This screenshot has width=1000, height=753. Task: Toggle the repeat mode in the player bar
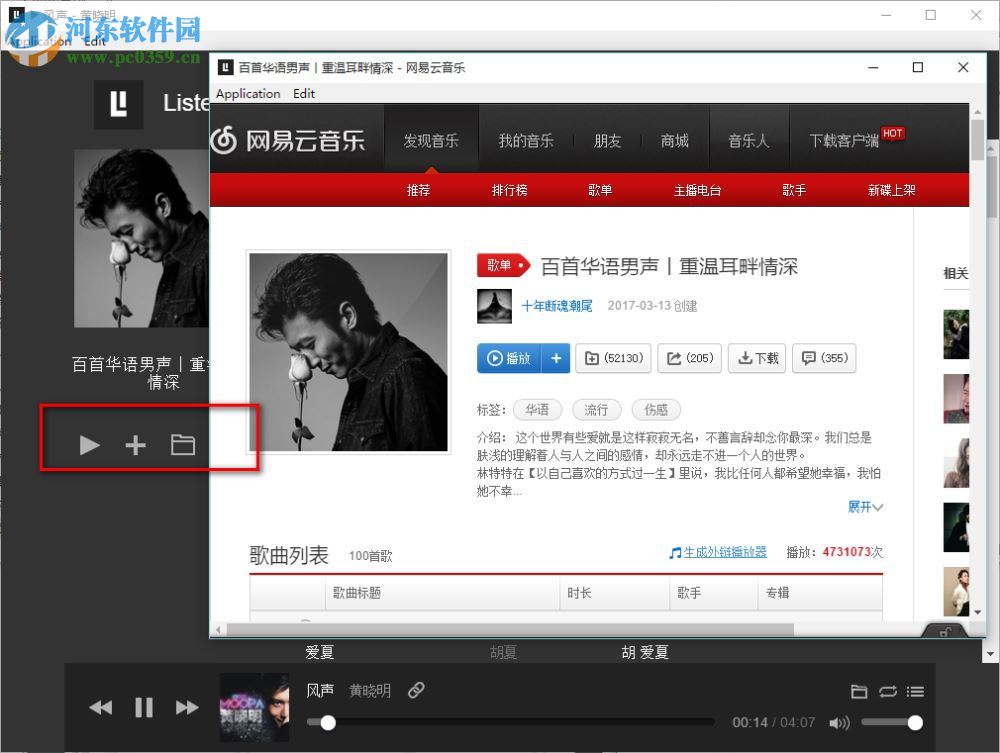888,691
